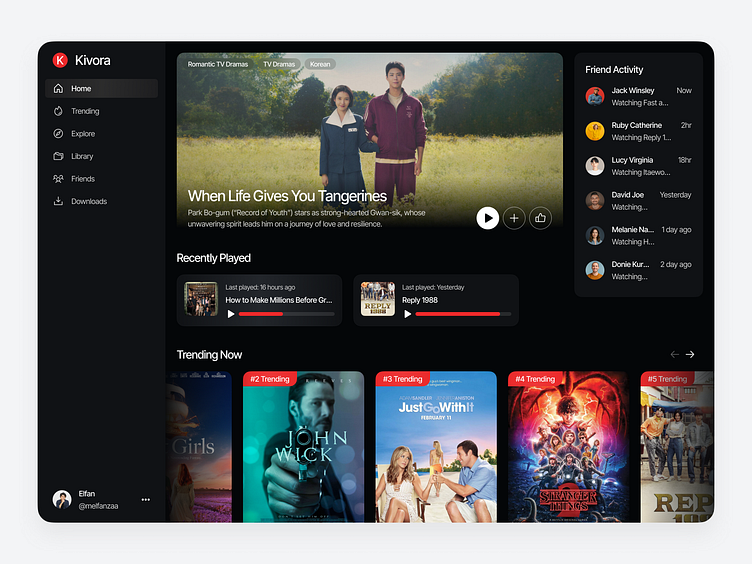The height and width of the screenshot is (564, 752).
Task: Seek How to Make Millions progress bar
Action: click(x=286, y=314)
